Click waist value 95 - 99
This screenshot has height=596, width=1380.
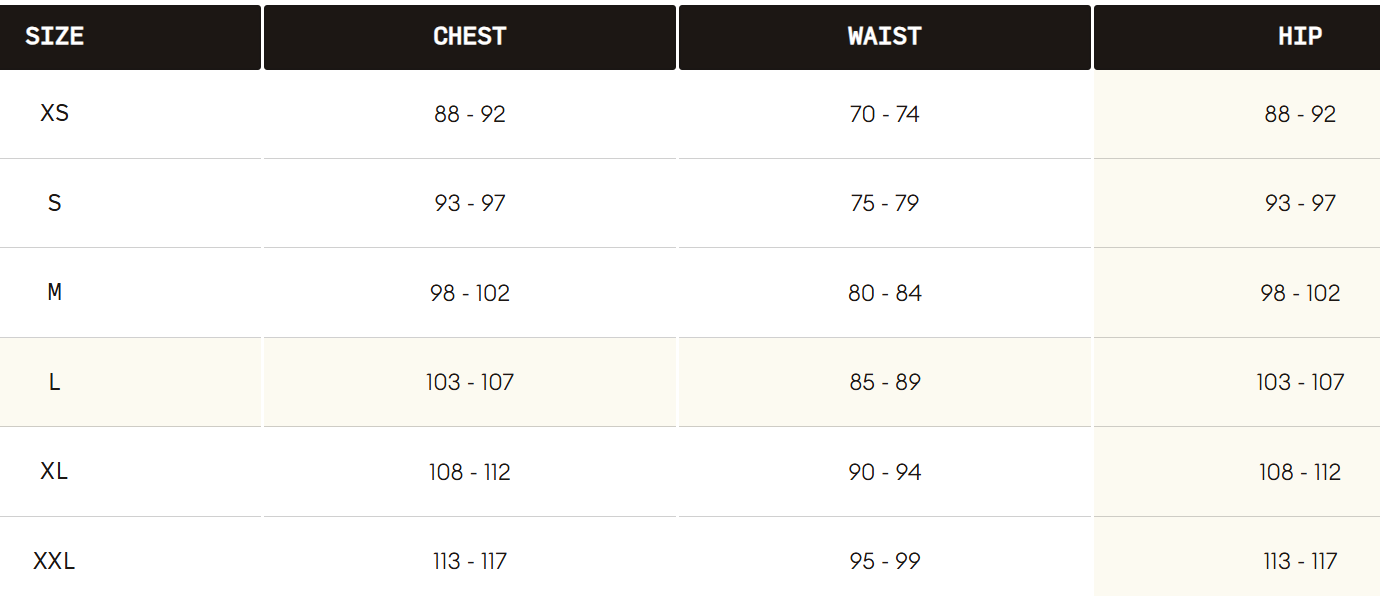click(885, 561)
